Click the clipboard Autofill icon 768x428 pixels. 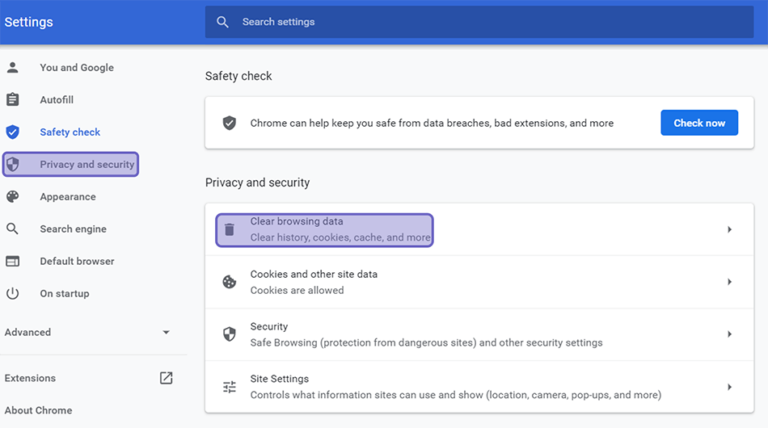pos(13,99)
